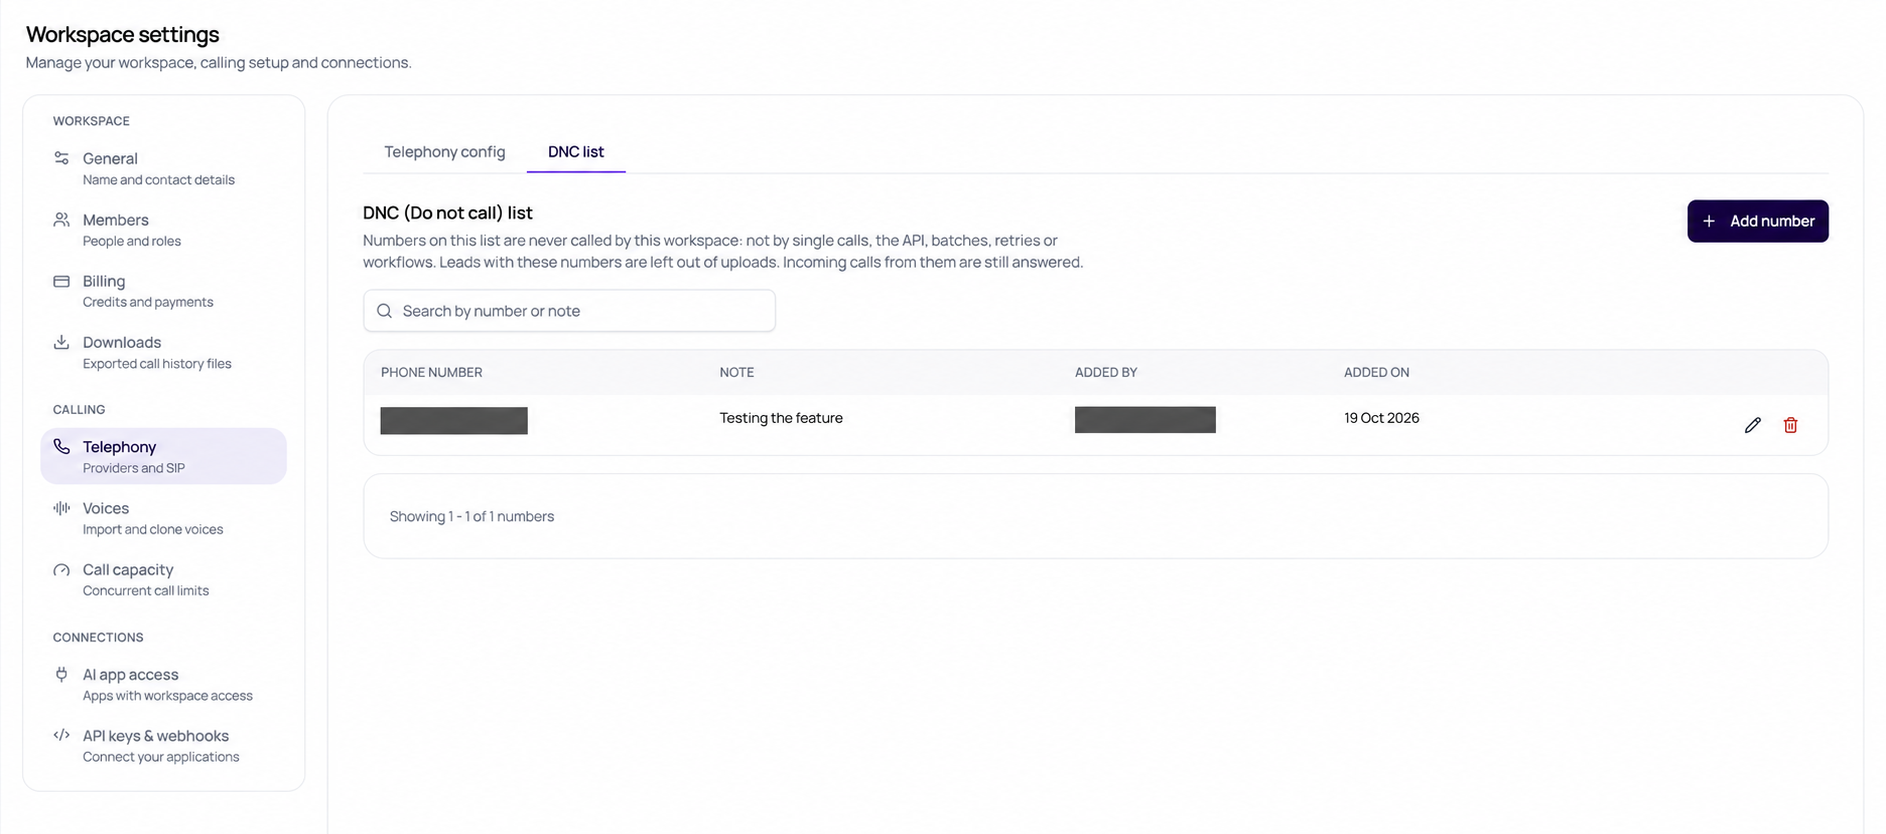Image resolution: width=1886 pixels, height=834 pixels.
Task: Add a new number to DNC list
Action: pyautogui.click(x=1757, y=221)
